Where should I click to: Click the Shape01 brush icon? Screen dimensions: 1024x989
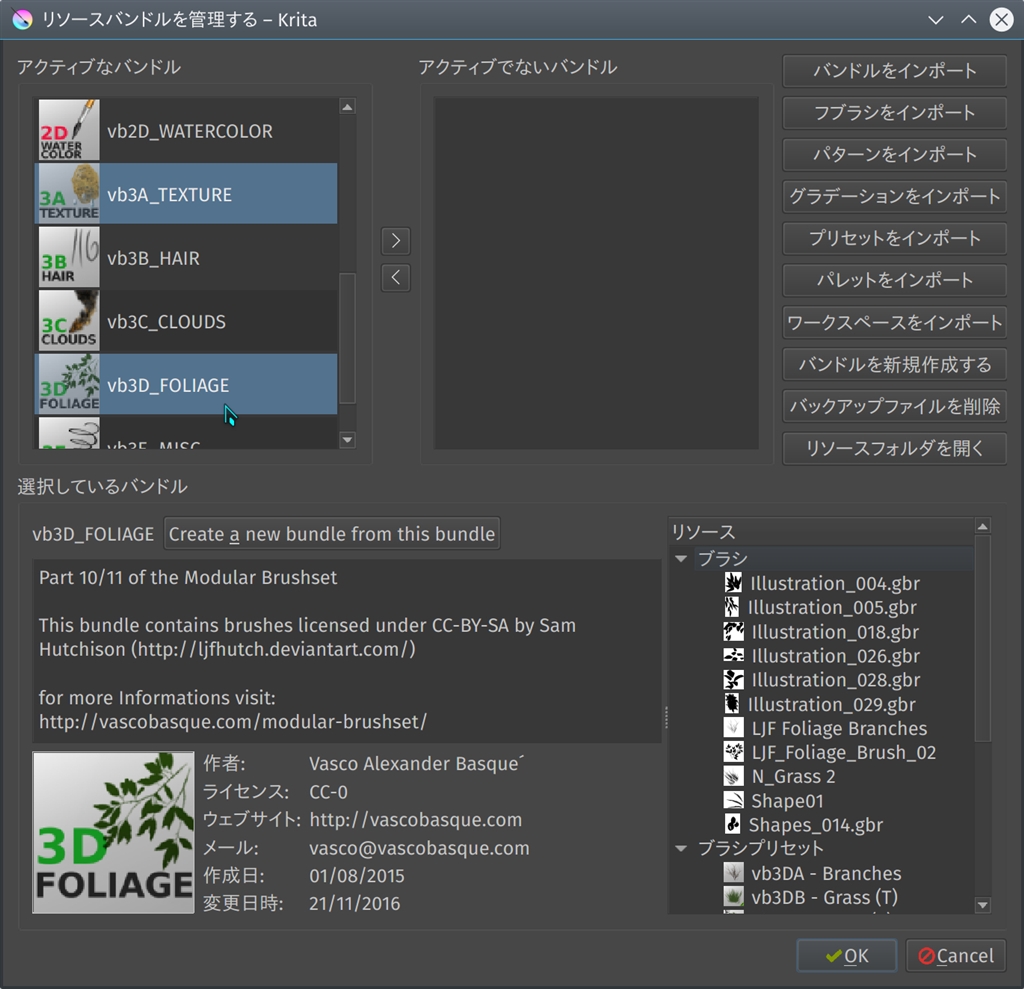733,800
